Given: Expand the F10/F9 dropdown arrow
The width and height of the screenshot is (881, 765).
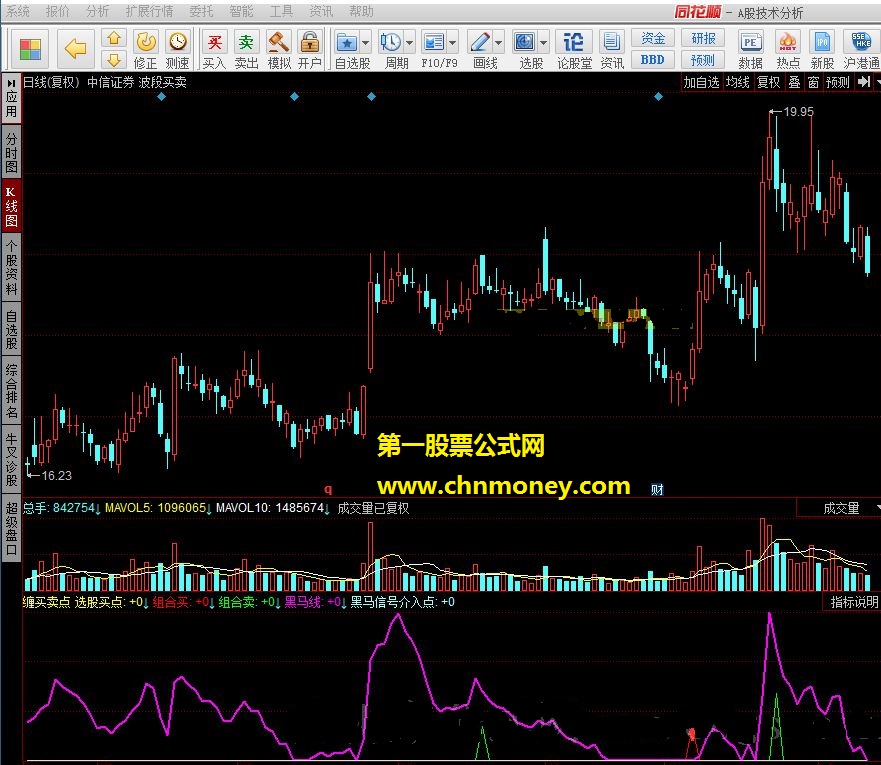Looking at the screenshot, I should (x=452, y=43).
